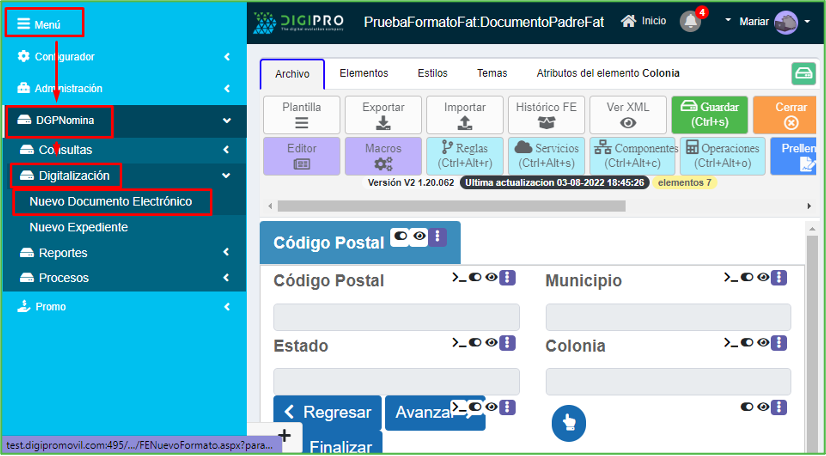Click the Exportar download button
Viewport: 826px width, 456px height.
click(x=383, y=114)
